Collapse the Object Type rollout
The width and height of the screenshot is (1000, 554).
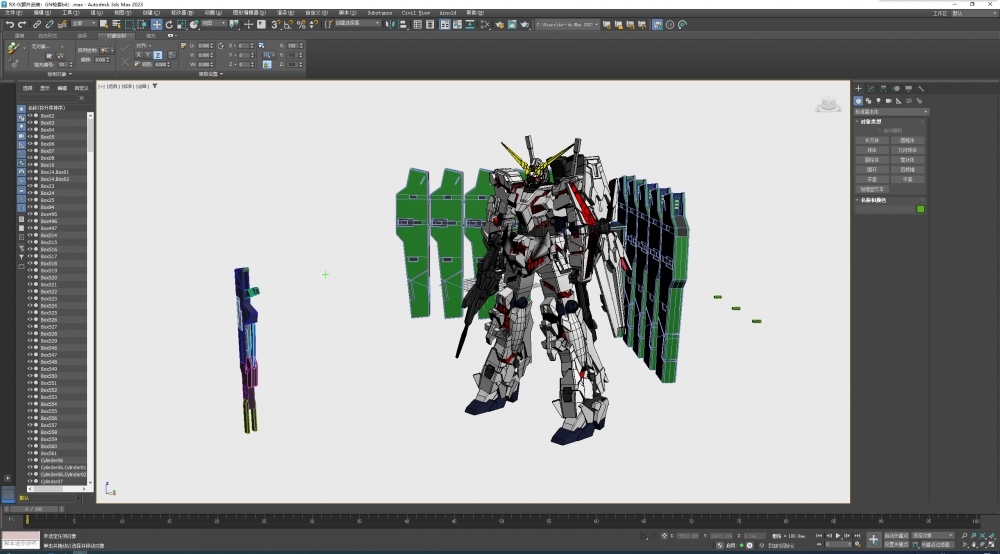coord(873,121)
